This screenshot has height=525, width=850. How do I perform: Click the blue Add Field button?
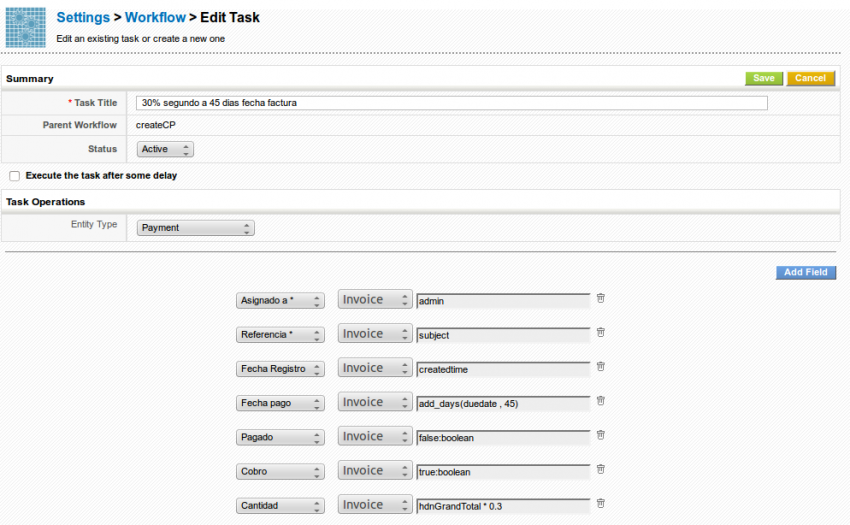(x=805, y=272)
